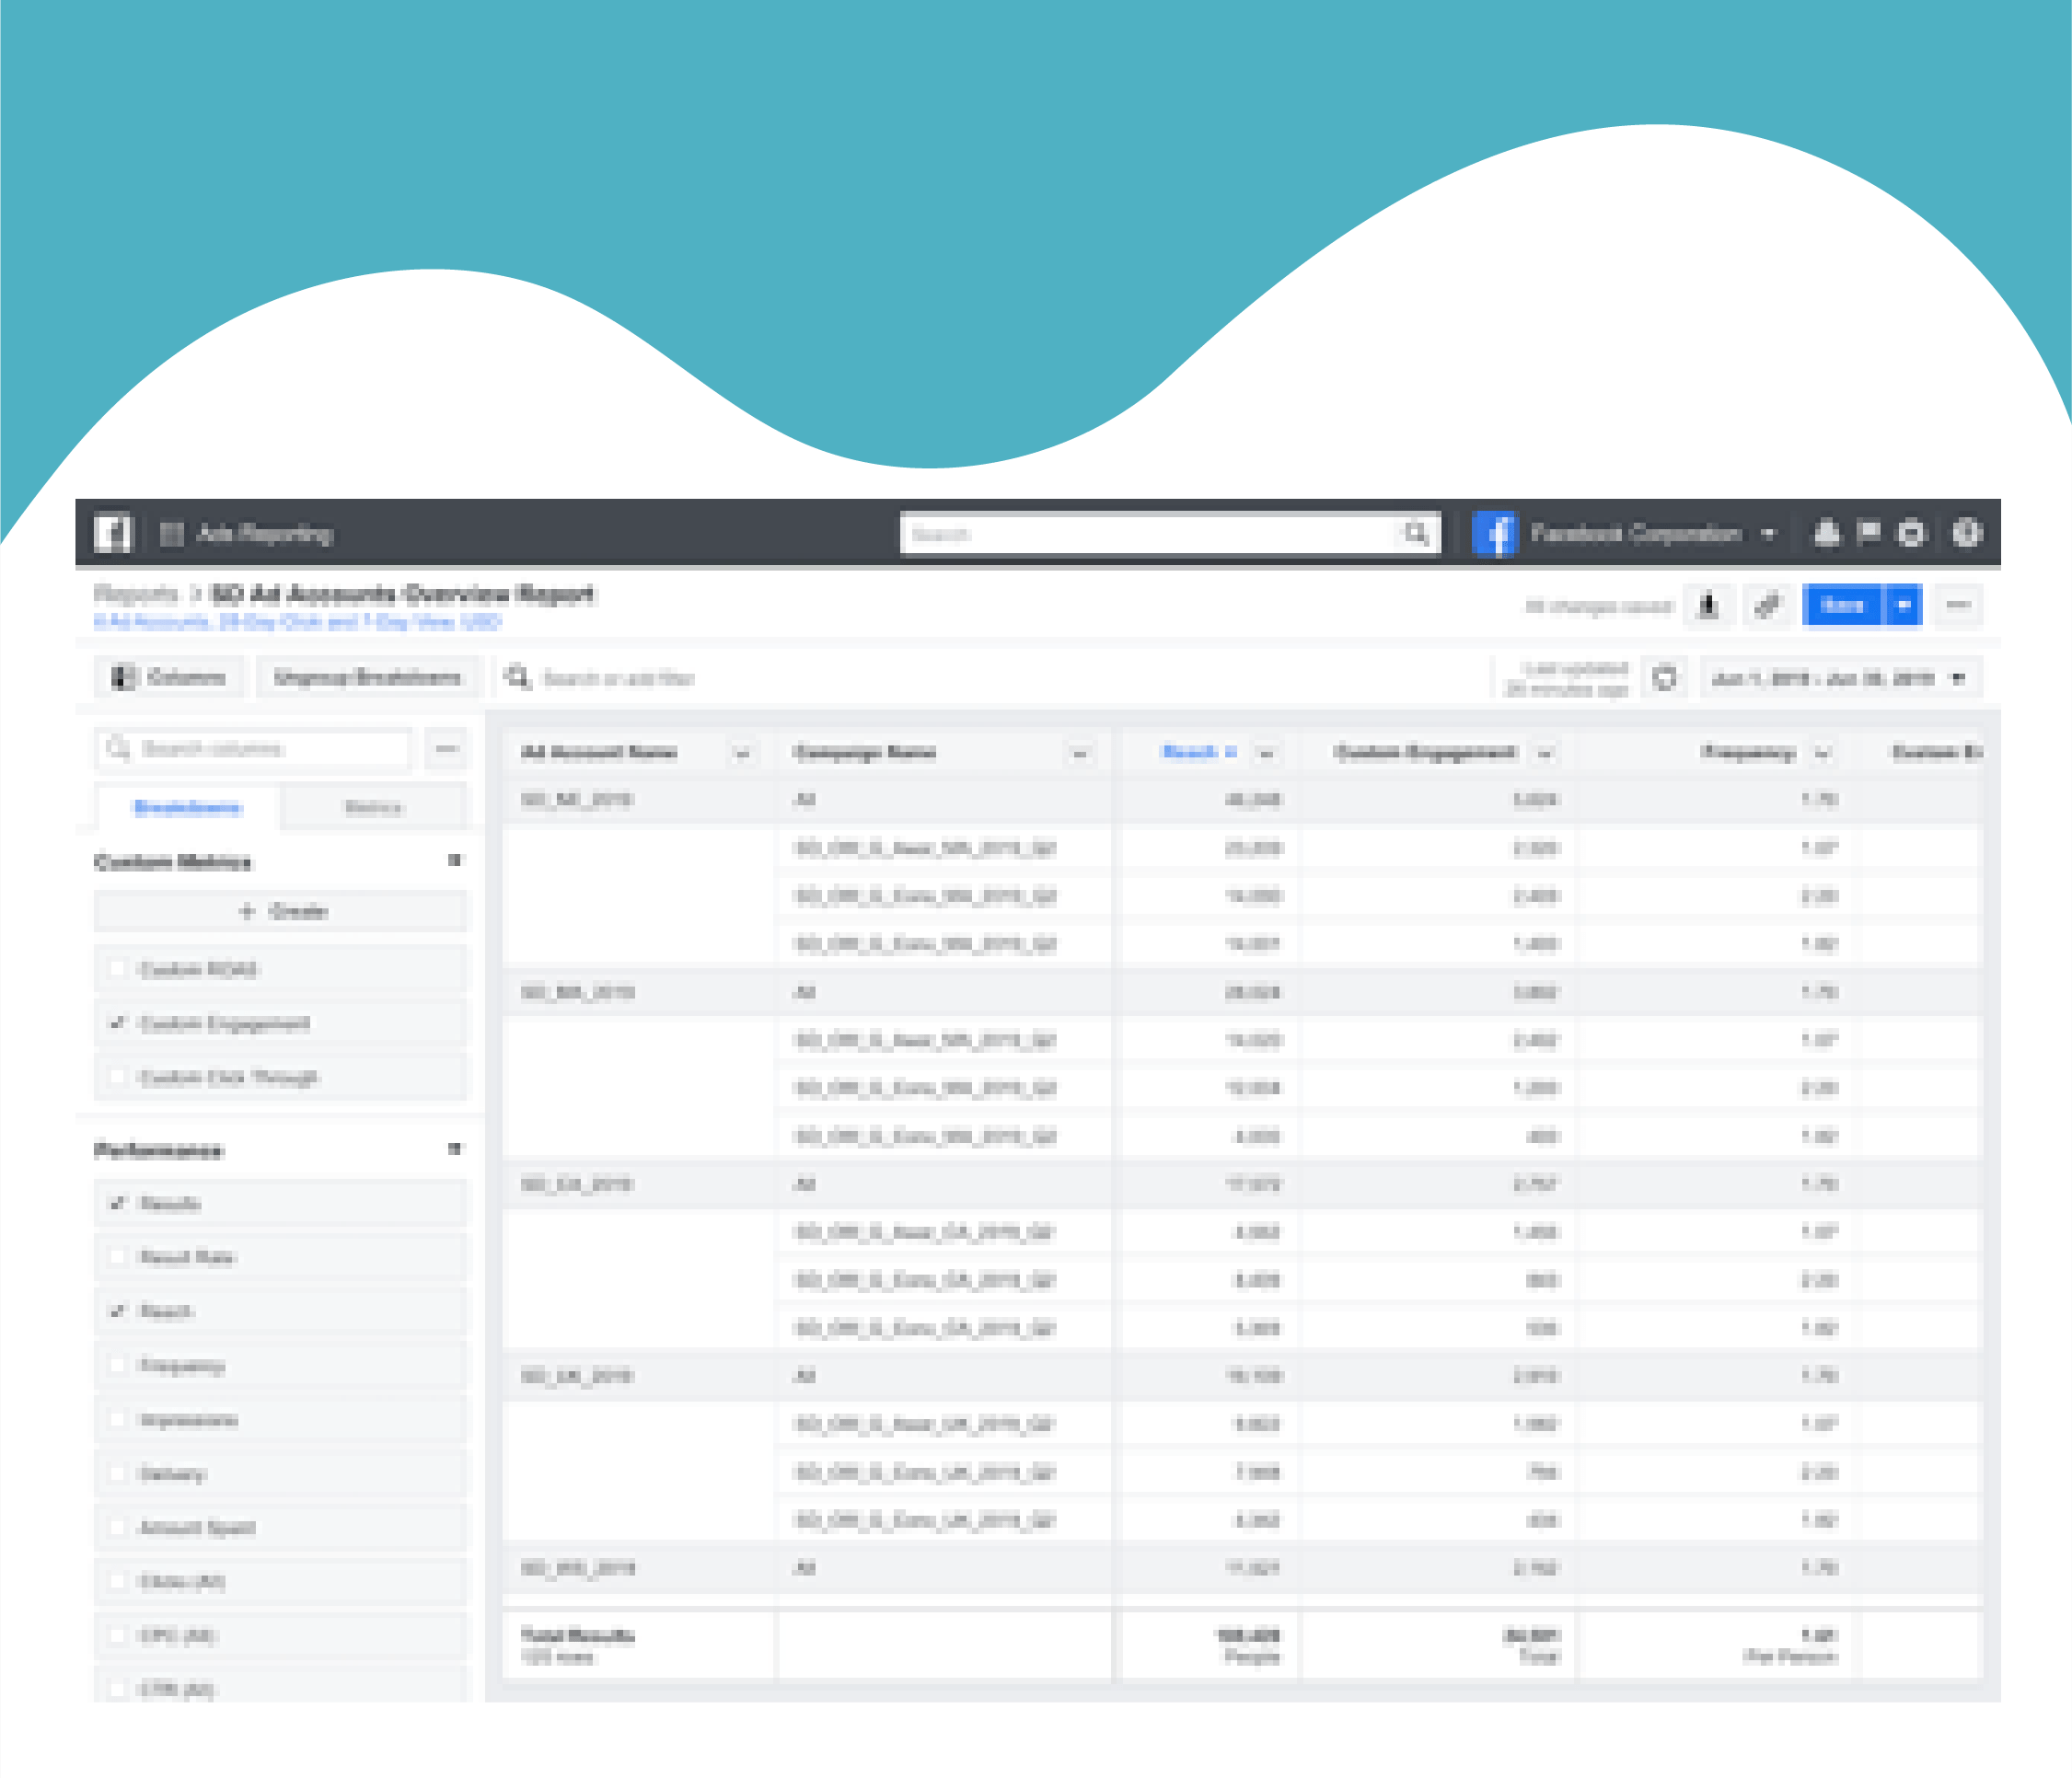Uncheck the Custom Engagement metric
This screenshot has height=1778, width=2072.
(118, 1023)
